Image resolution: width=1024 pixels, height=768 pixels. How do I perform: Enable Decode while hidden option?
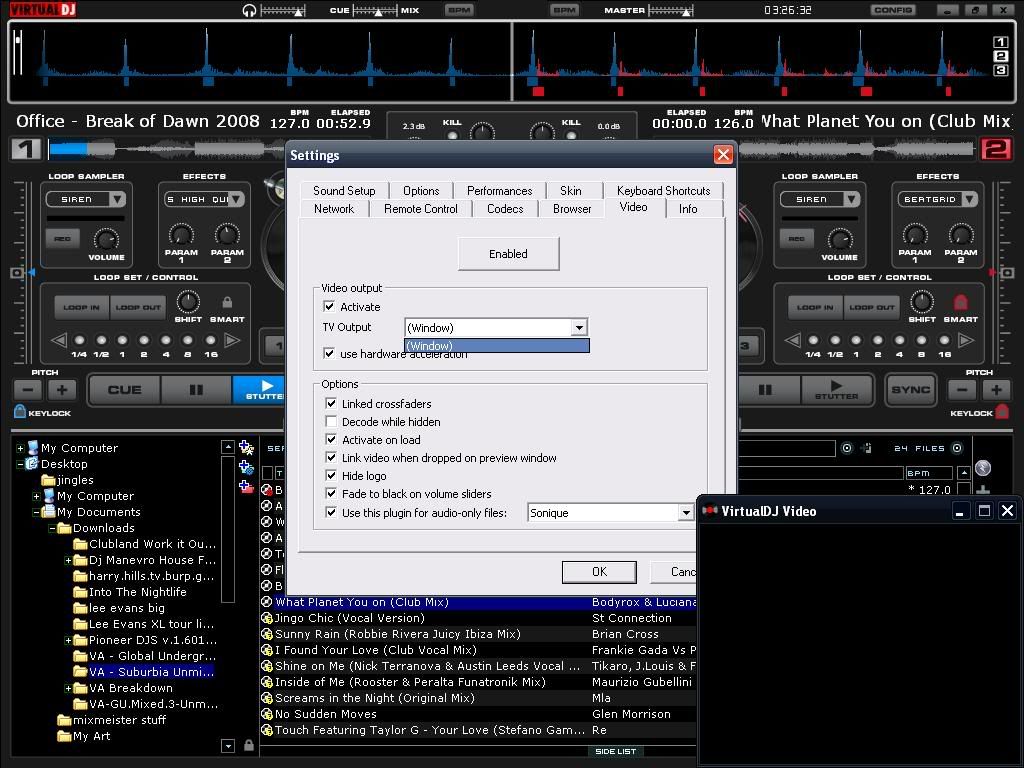(331, 422)
